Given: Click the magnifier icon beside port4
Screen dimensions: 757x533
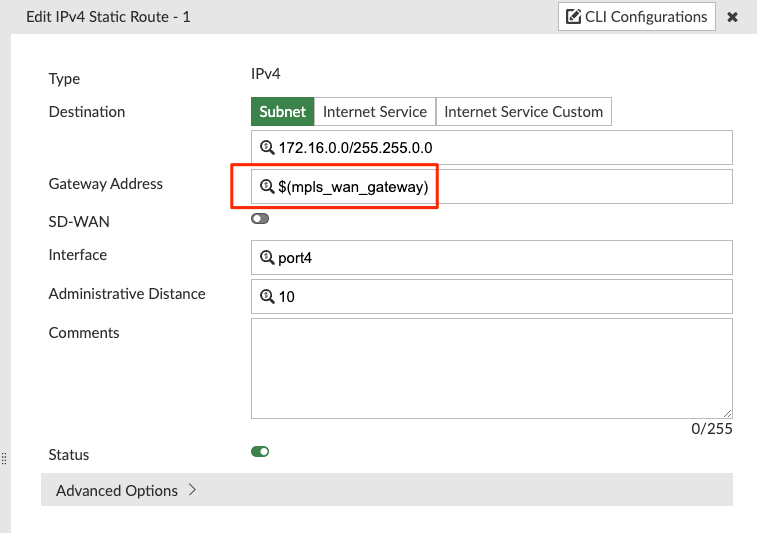Looking at the screenshot, I should click(x=267, y=258).
